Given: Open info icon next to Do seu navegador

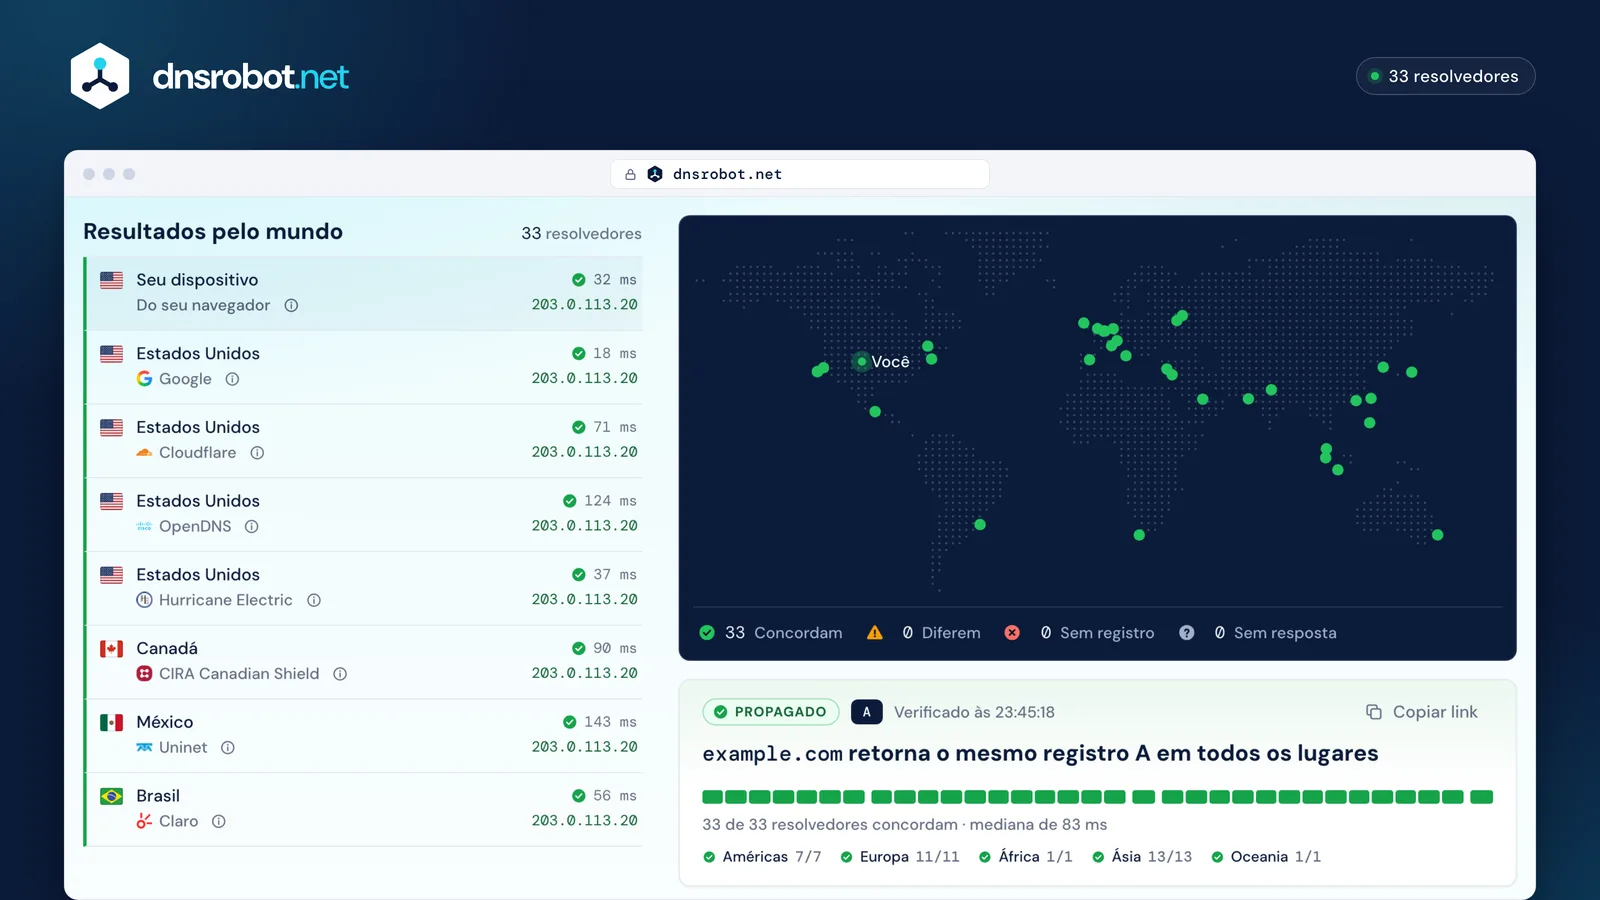Looking at the screenshot, I should coord(291,305).
